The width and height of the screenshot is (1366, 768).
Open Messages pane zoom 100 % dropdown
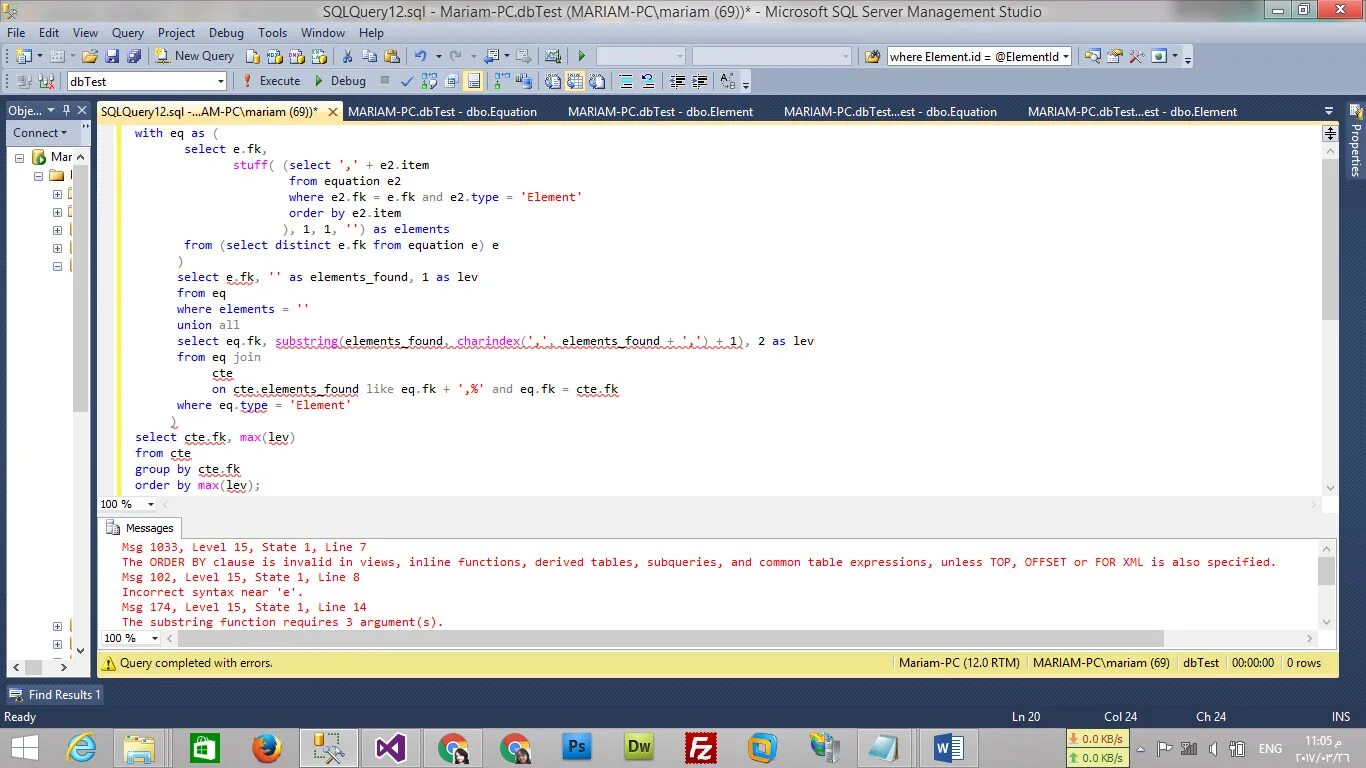point(154,638)
